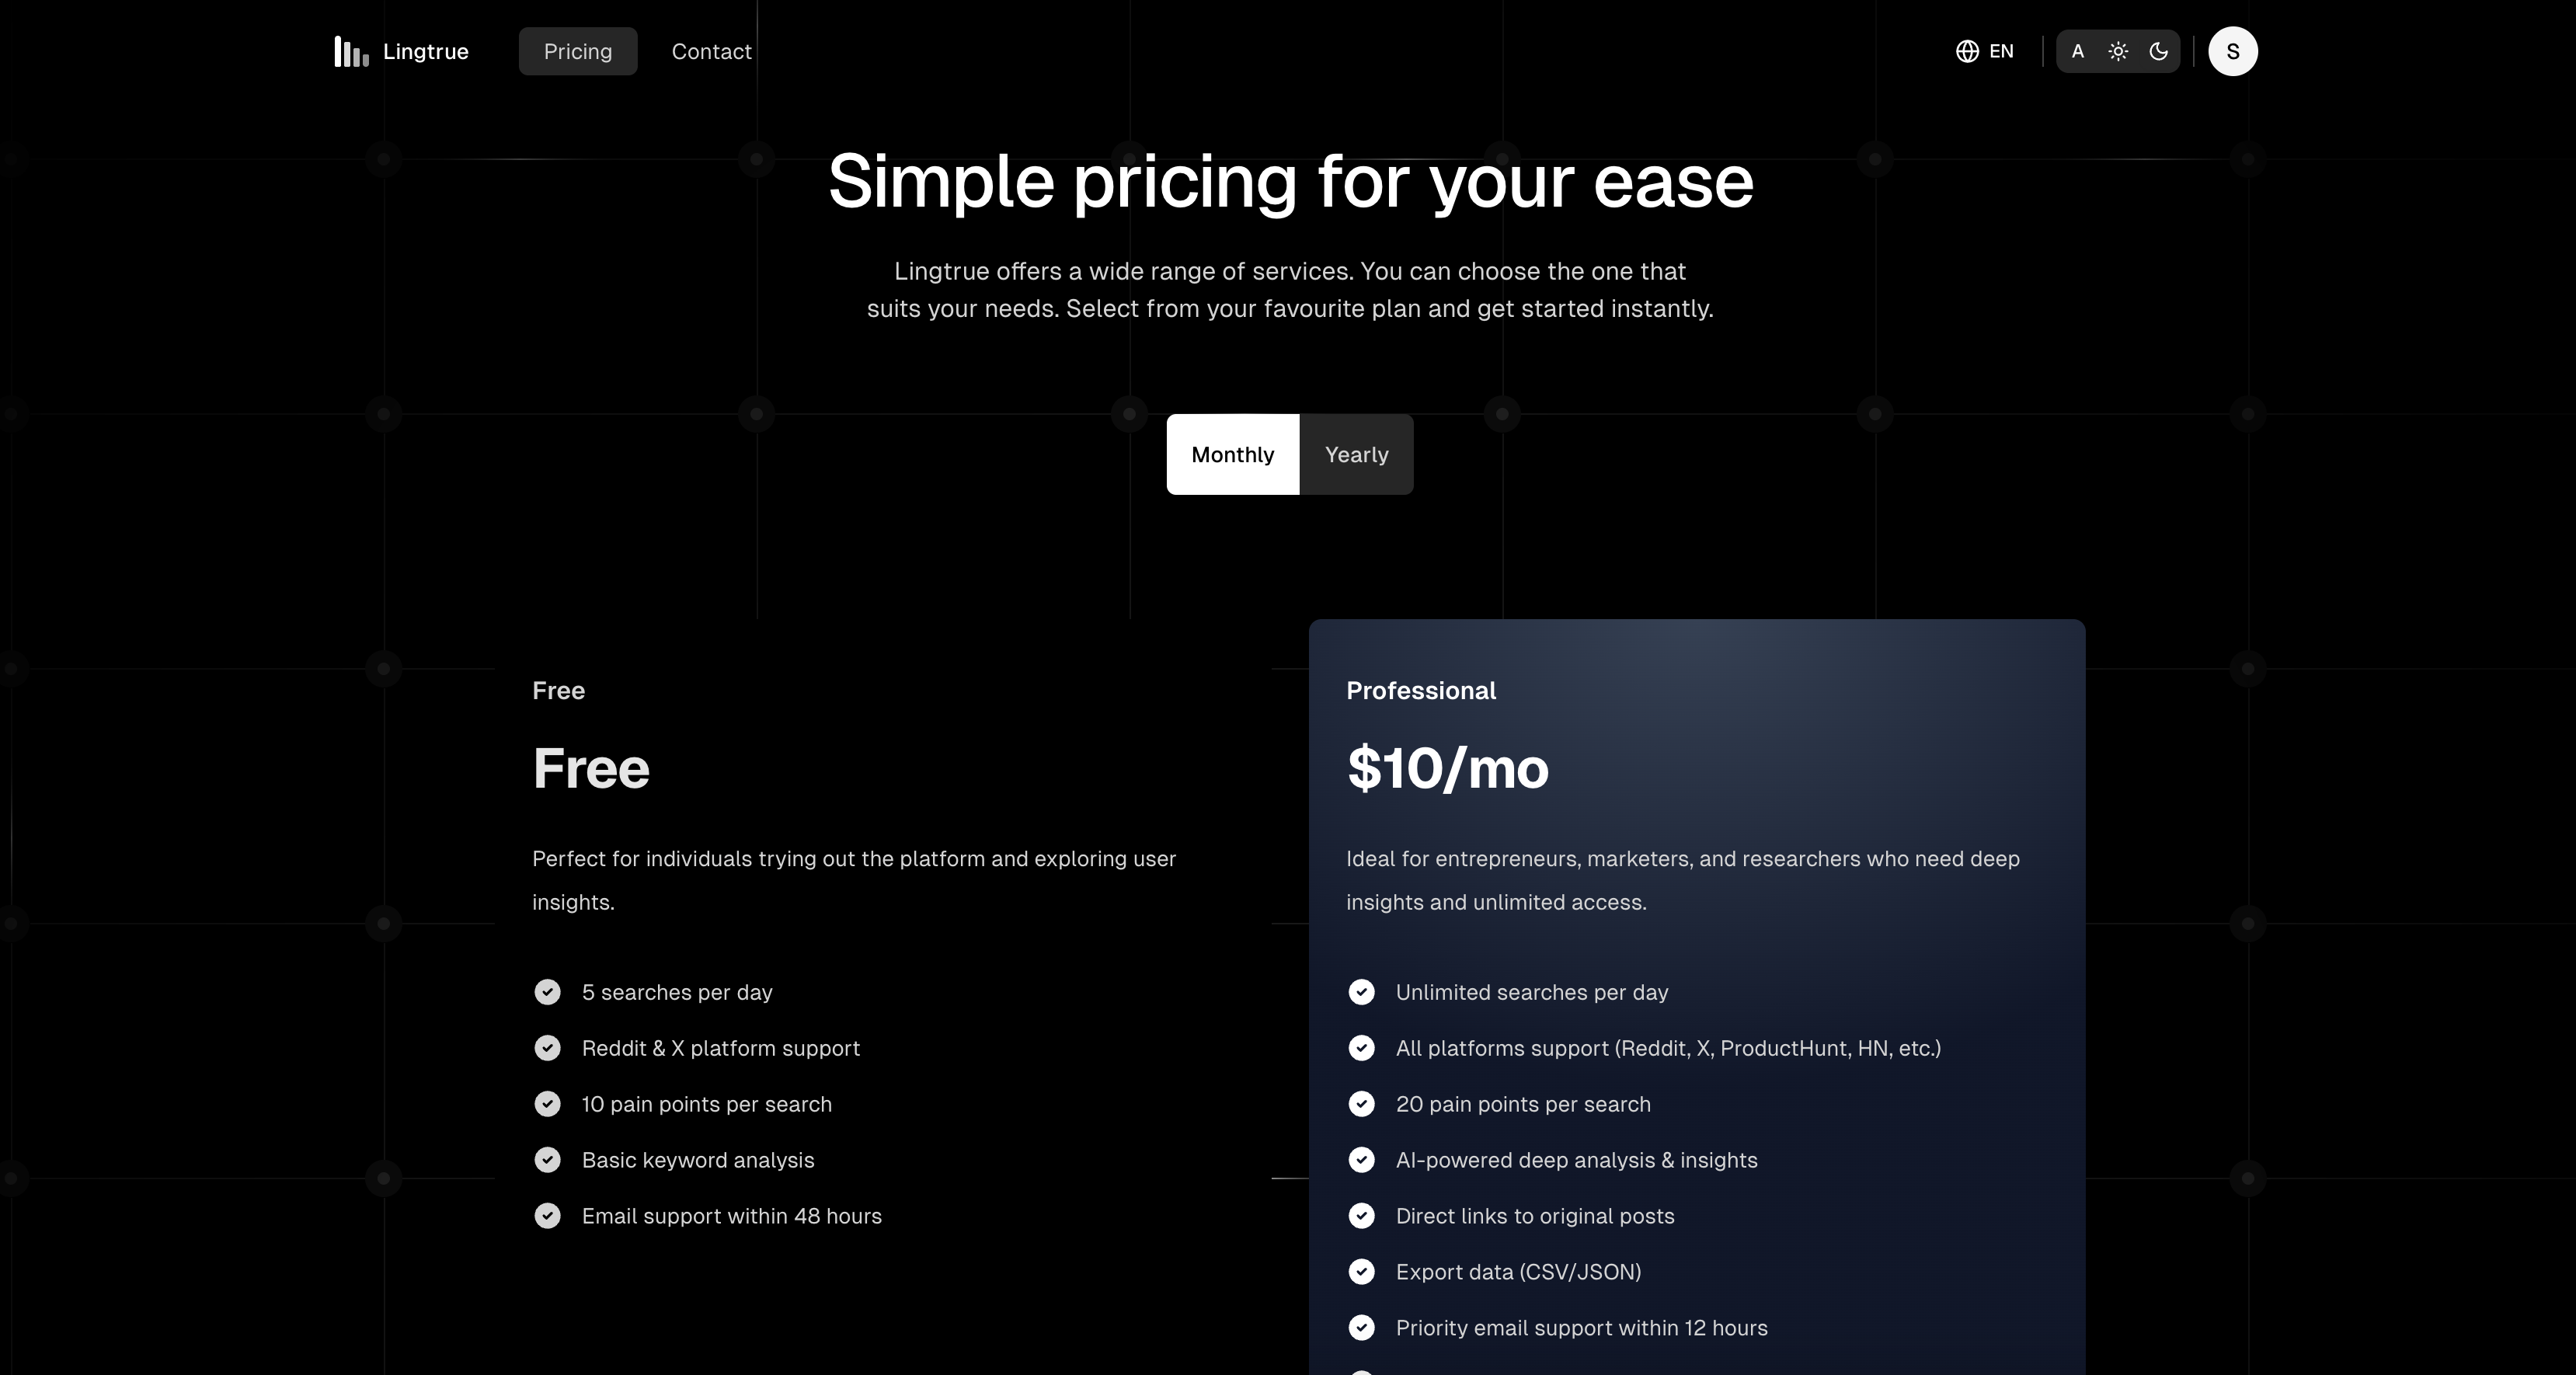Switch to light theme with sun icon
The width and height of the screenshot is (2576, 1375).
coord(2118,51)
